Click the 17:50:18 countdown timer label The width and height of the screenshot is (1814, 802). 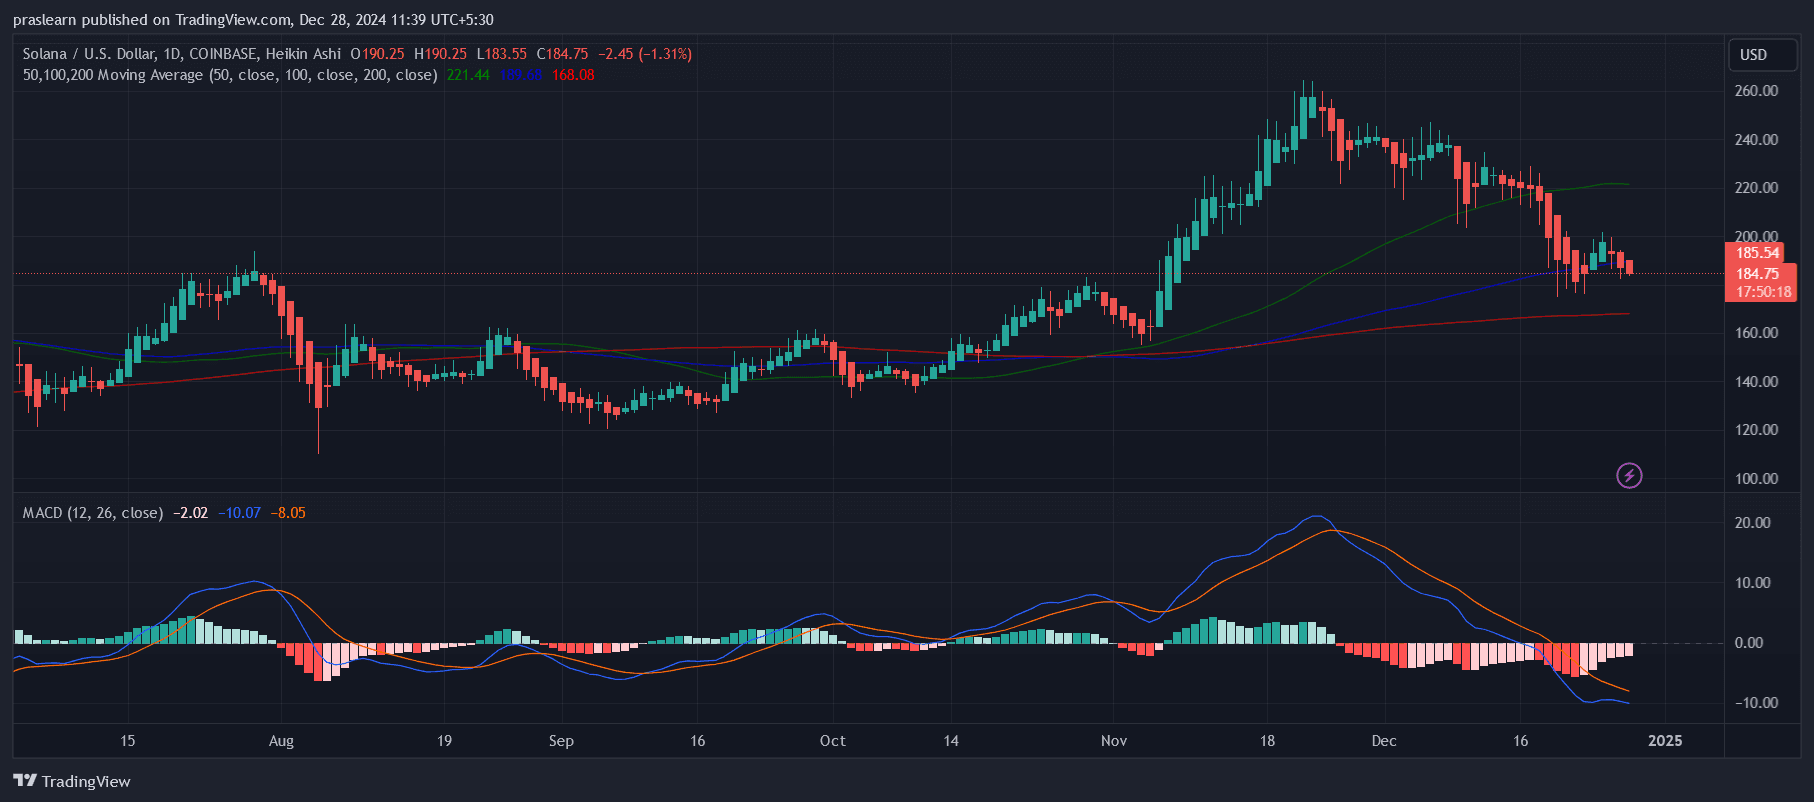click(1763, 292)
